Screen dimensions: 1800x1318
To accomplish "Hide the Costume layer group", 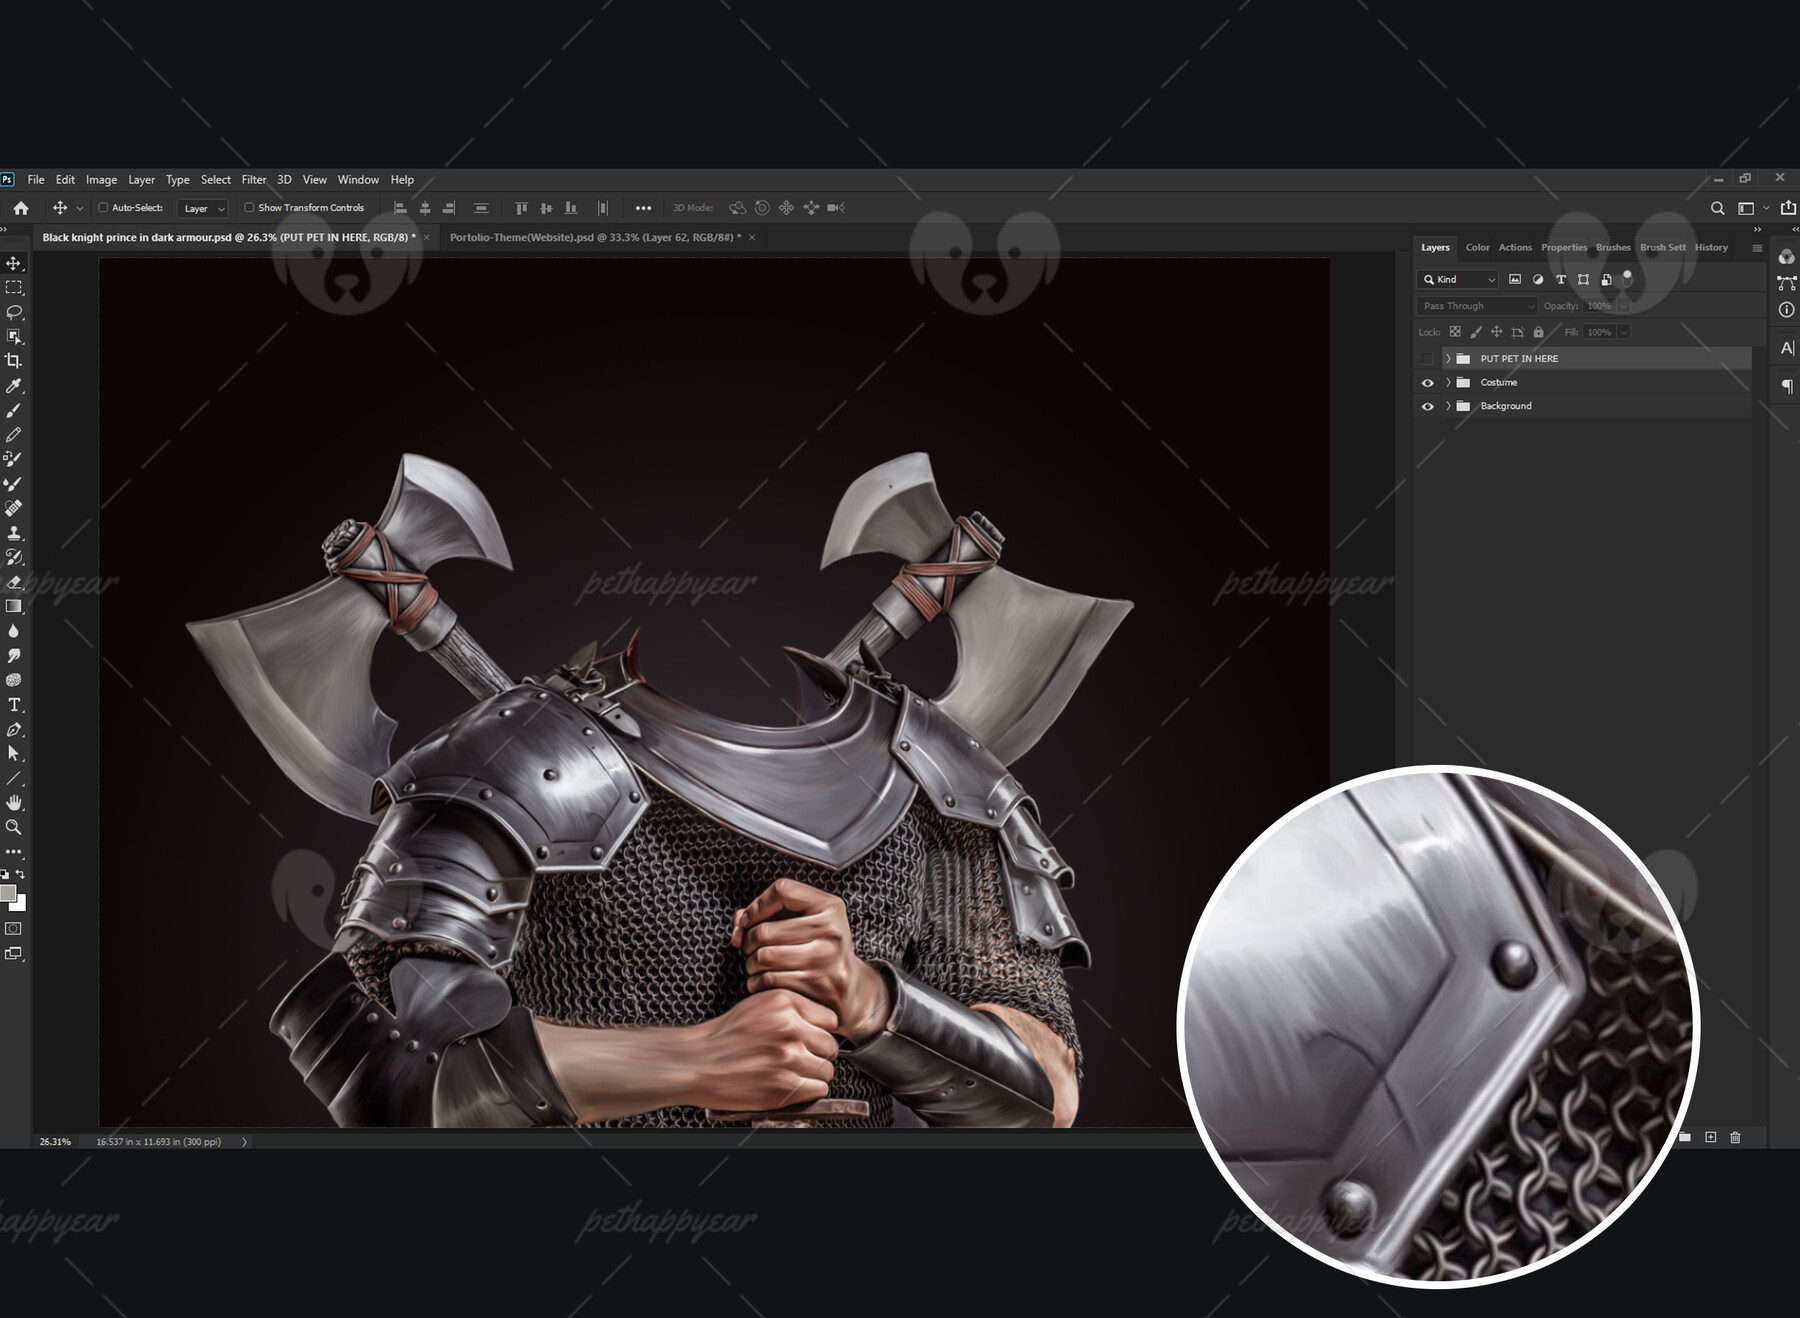I will pos(1428,382).
